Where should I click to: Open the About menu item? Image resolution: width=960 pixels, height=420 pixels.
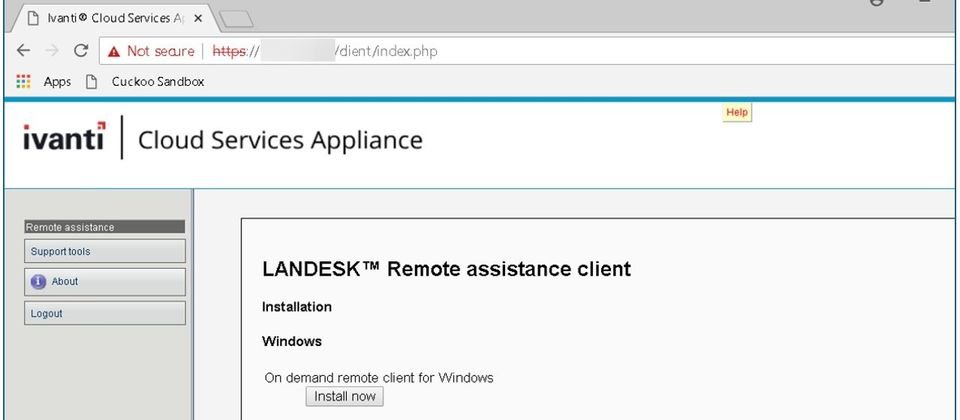click(105, 282)
